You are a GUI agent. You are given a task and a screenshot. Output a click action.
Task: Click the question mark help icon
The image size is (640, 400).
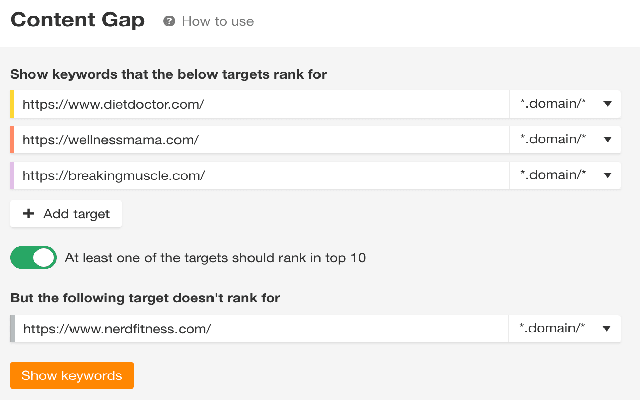coord(169,21)
